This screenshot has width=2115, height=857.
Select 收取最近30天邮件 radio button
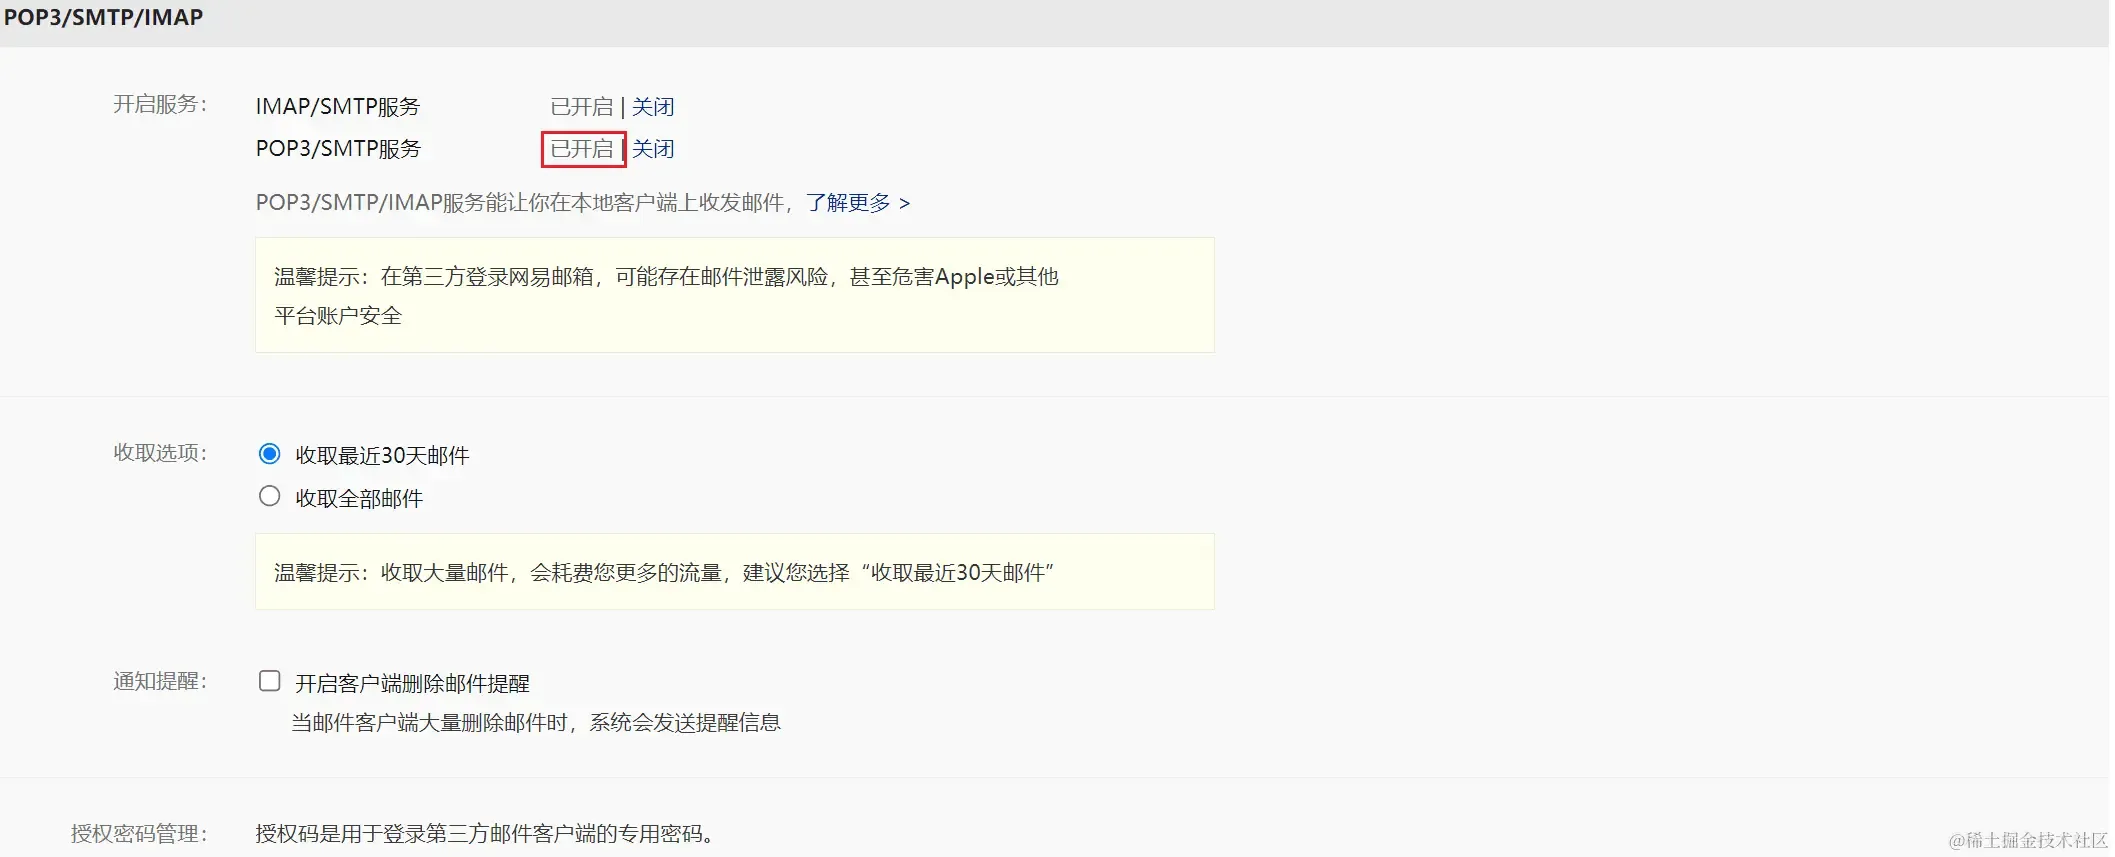click(x=270, y=454)
